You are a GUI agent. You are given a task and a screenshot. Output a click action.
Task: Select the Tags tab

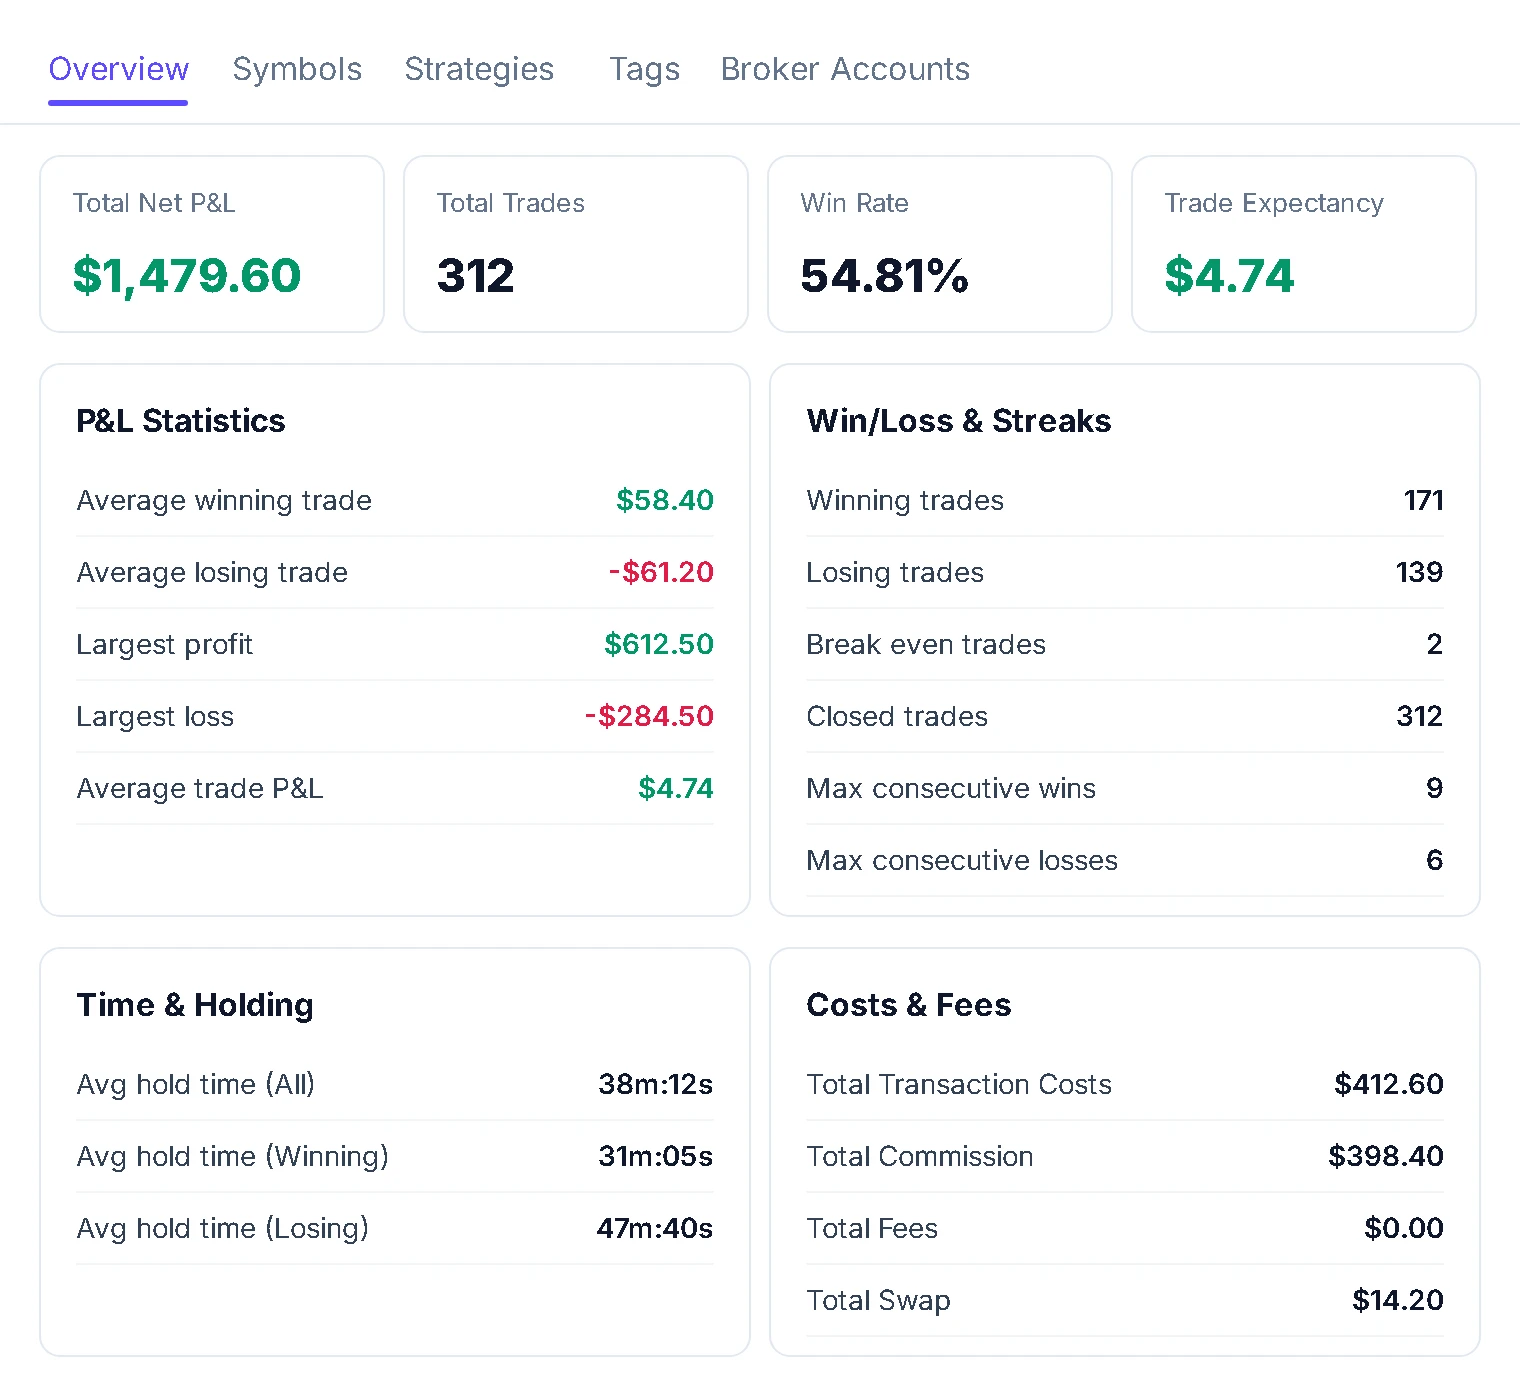tap(644, 69)
